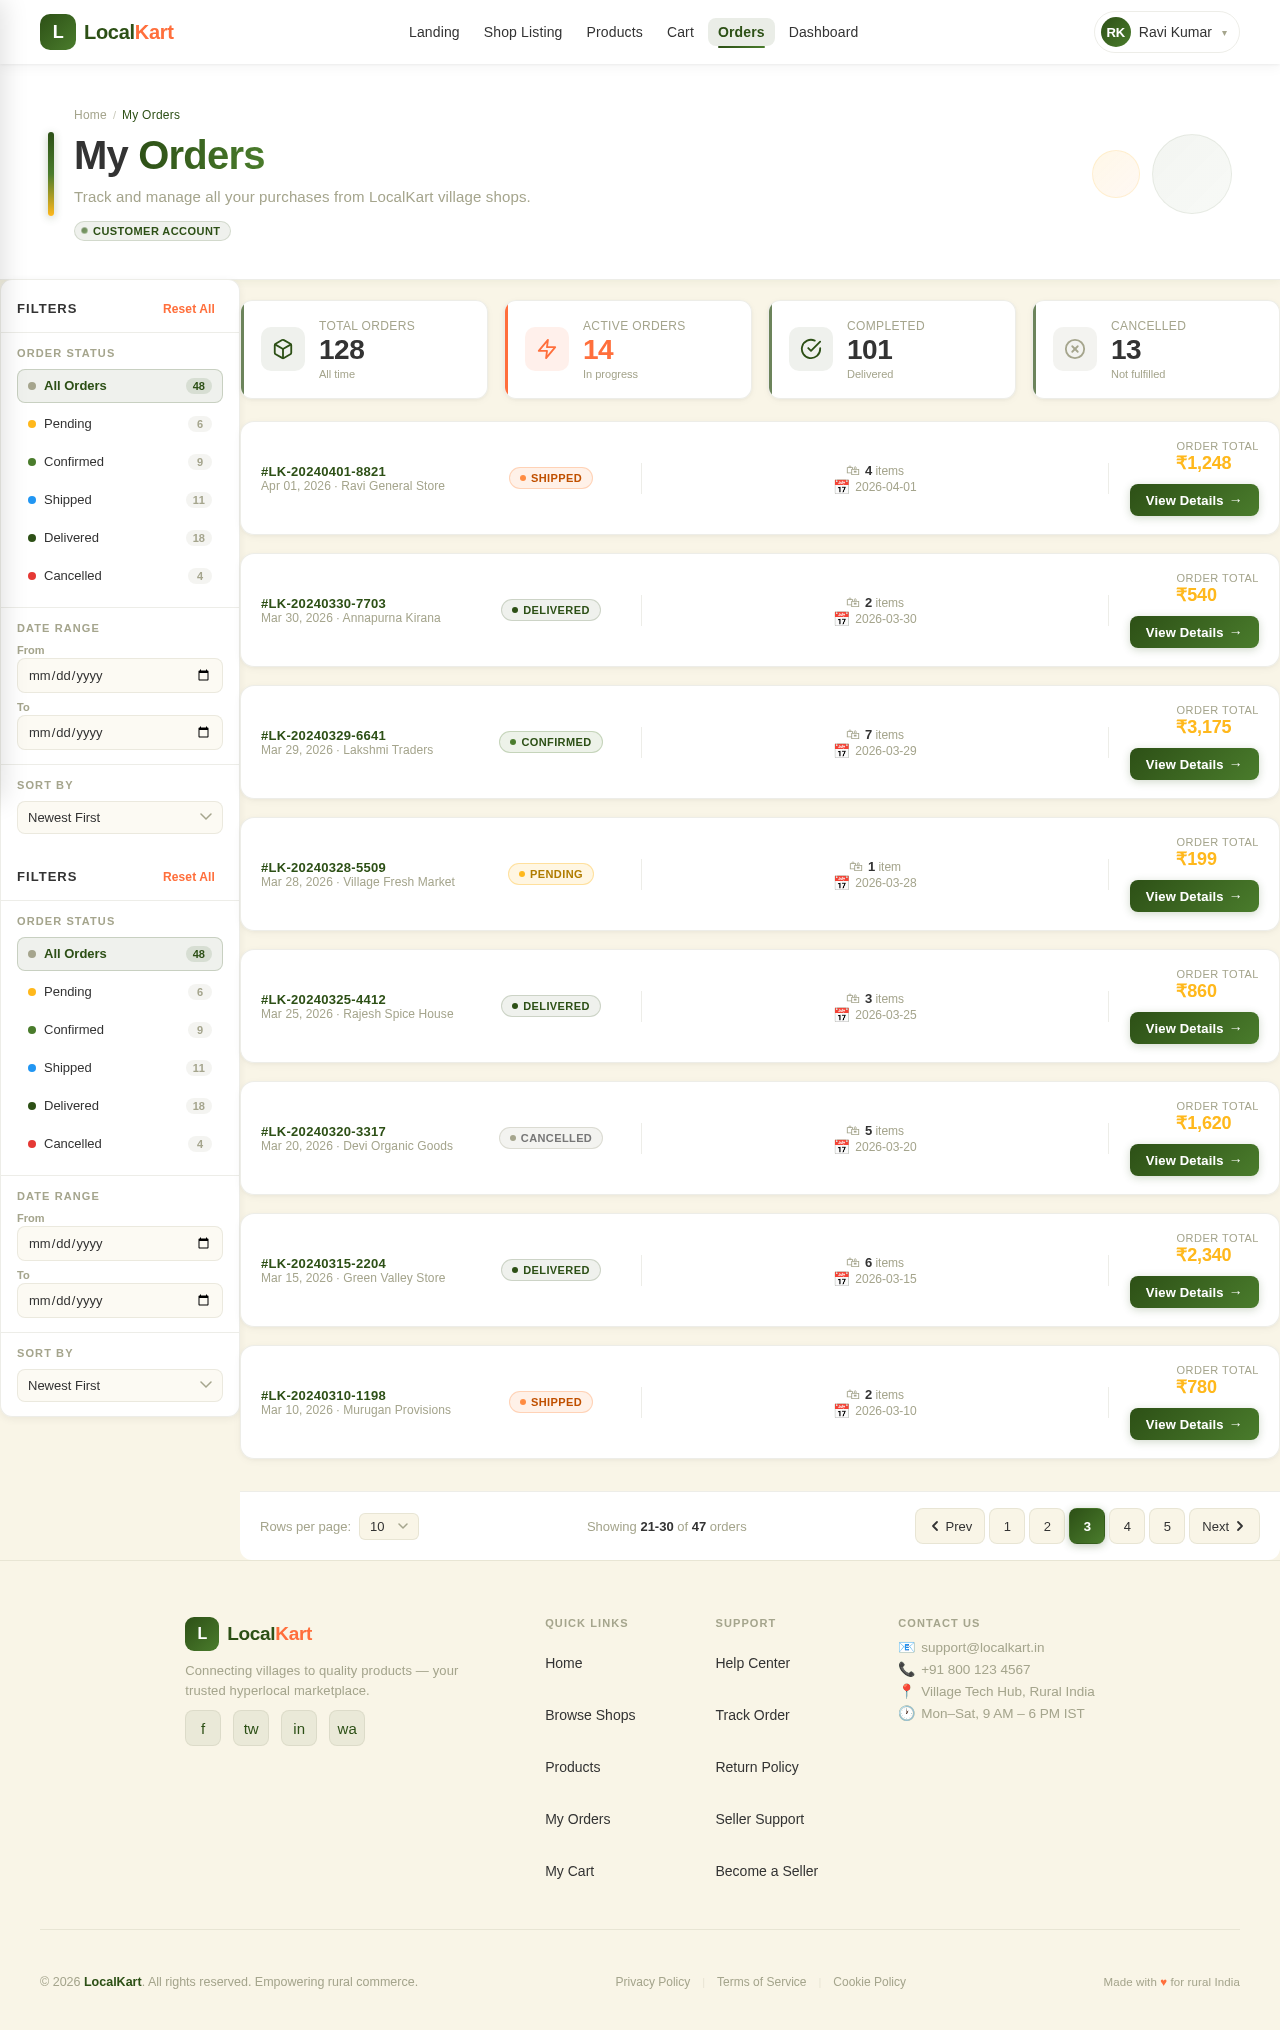Image resolution: width=1280 pixels, height=2030 pixels.
Task: Click the LocalKart logo icon in header
Action: pos(58,32)
